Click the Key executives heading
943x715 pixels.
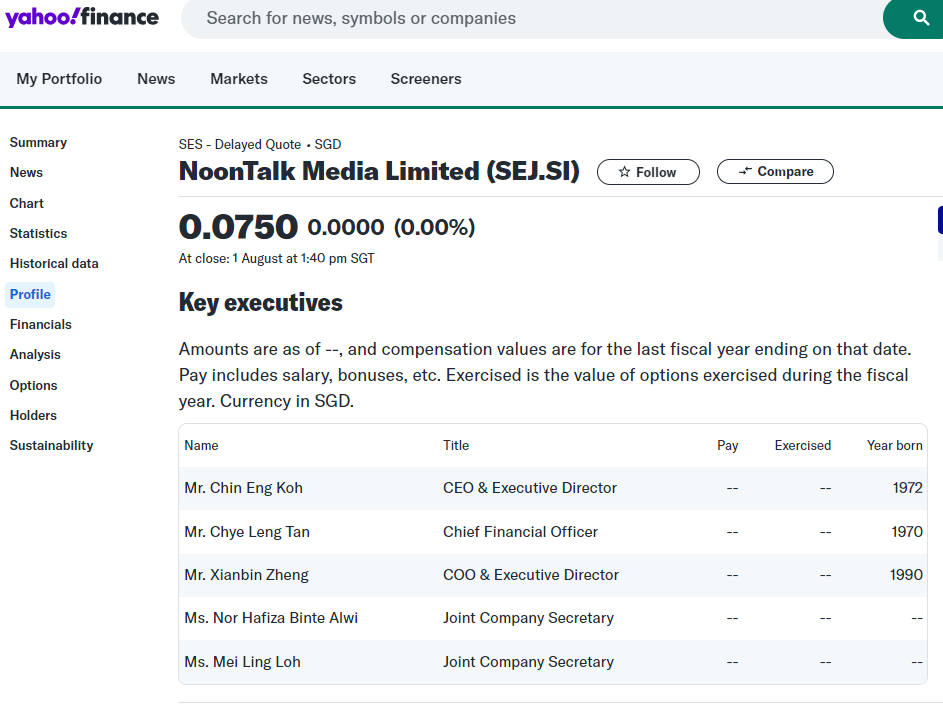[x=260, y=302]
